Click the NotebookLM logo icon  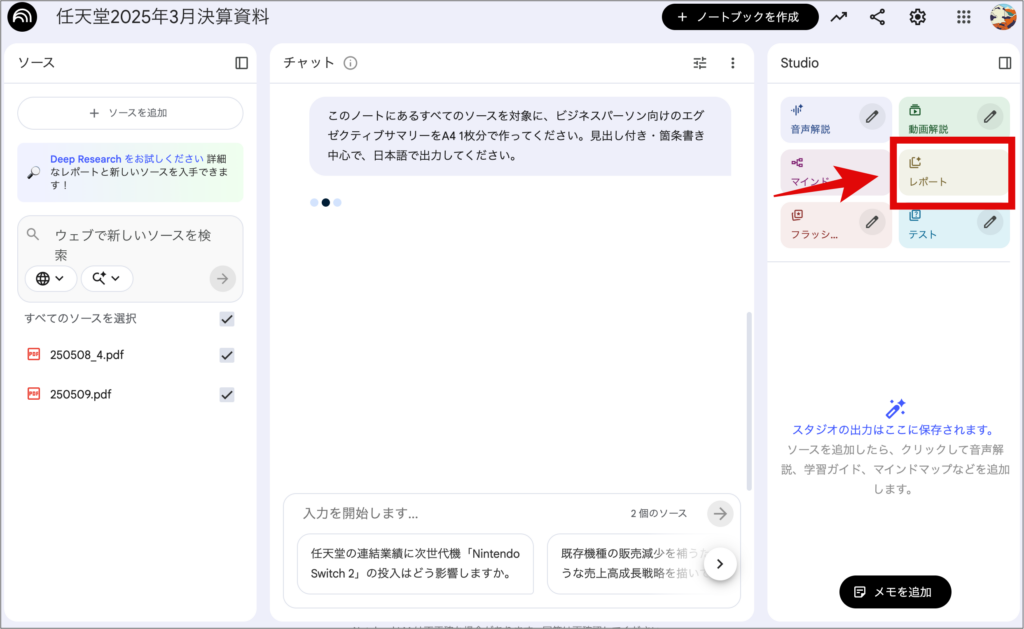[22, 17]
